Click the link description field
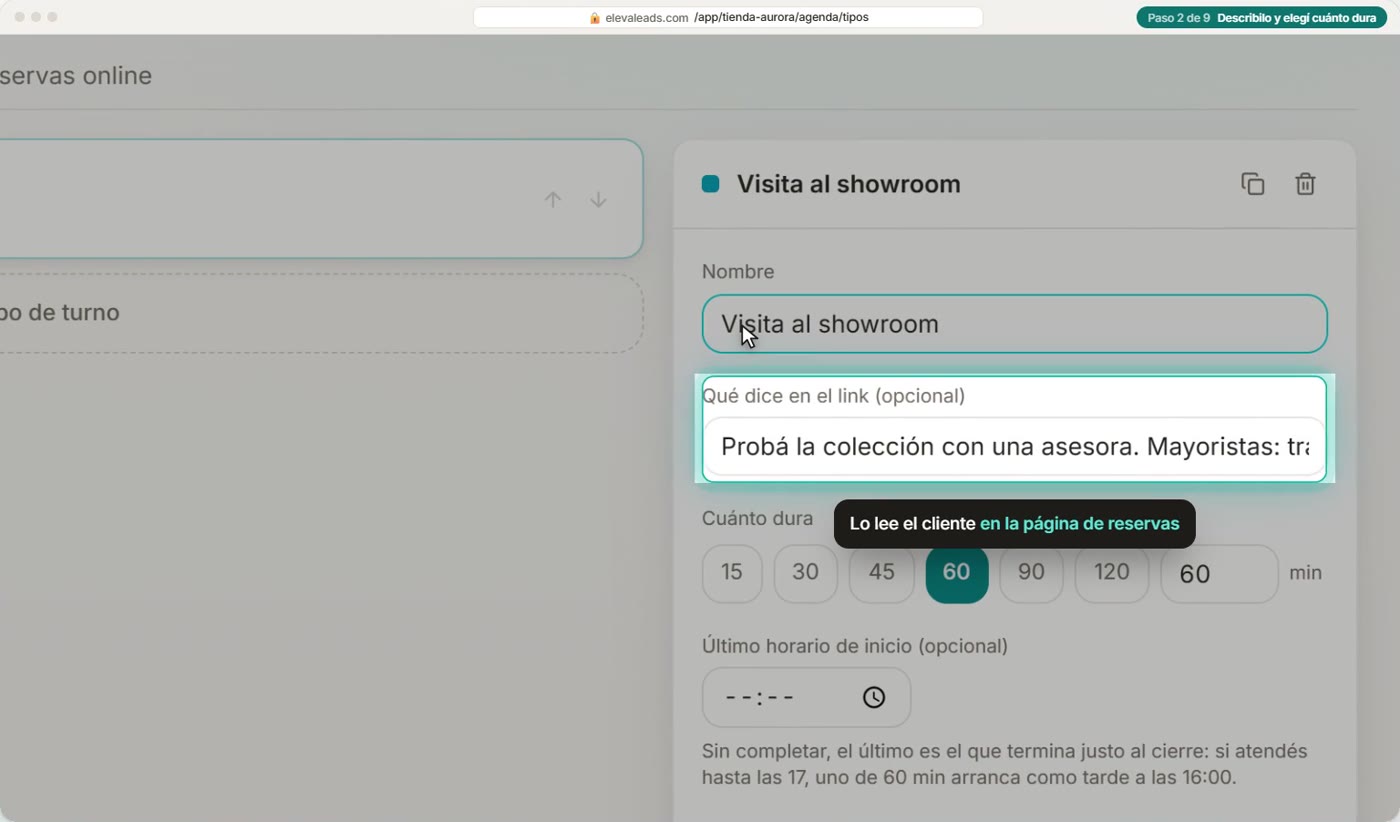The image size is (1400, 822). click(x=1014, y=446)
